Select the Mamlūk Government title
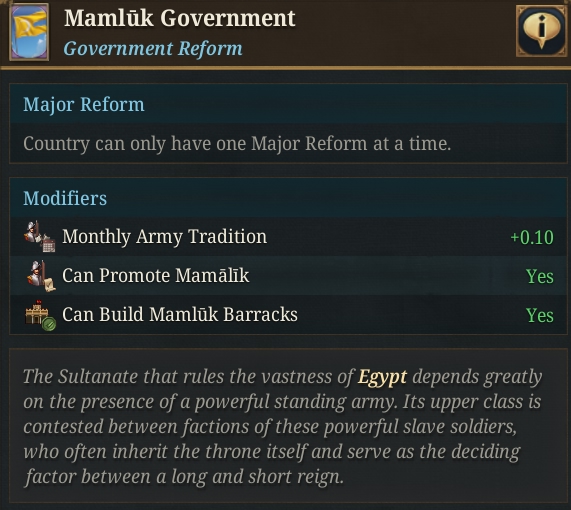 180,18
